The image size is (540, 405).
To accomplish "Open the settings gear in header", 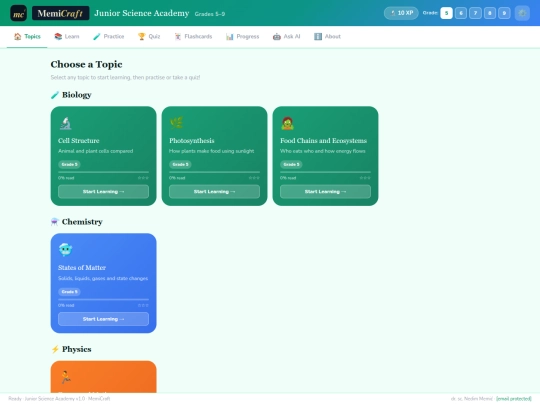I will pos(522,13).
